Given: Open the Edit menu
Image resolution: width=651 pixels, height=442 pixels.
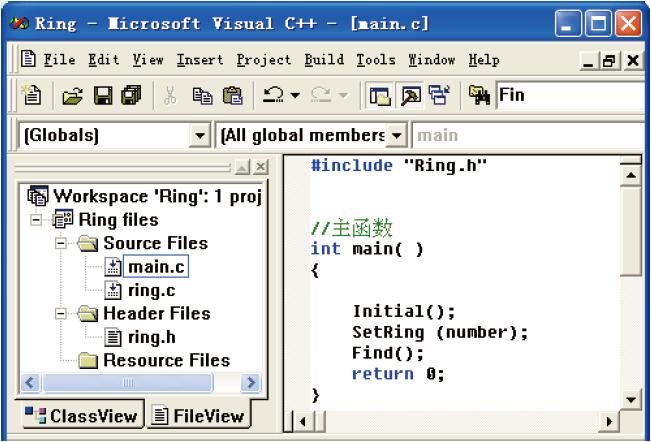Looking at the screenshot, I should pyautogui.click(x=104, y=60).
